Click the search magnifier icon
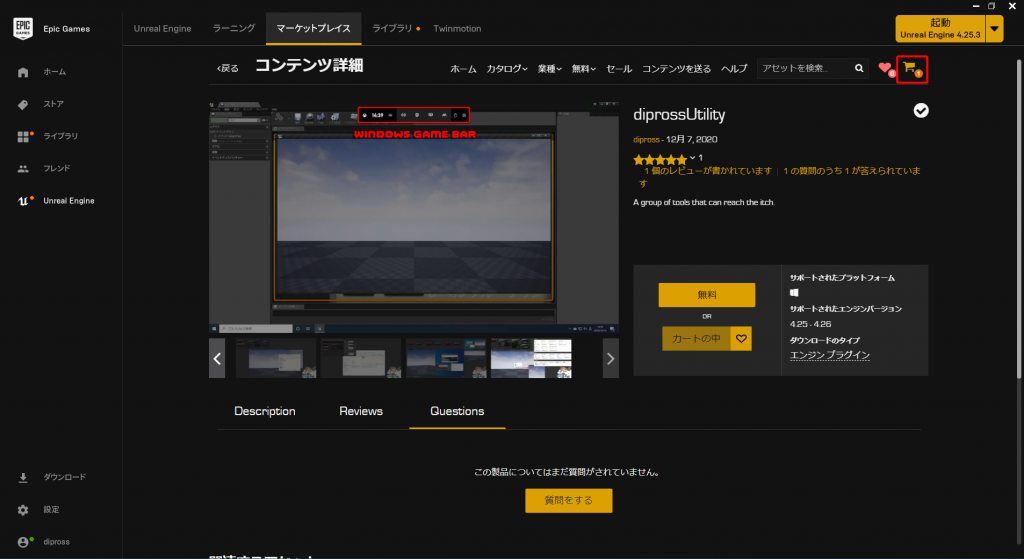The image size is (1024, 559). (x=859, y=68)
